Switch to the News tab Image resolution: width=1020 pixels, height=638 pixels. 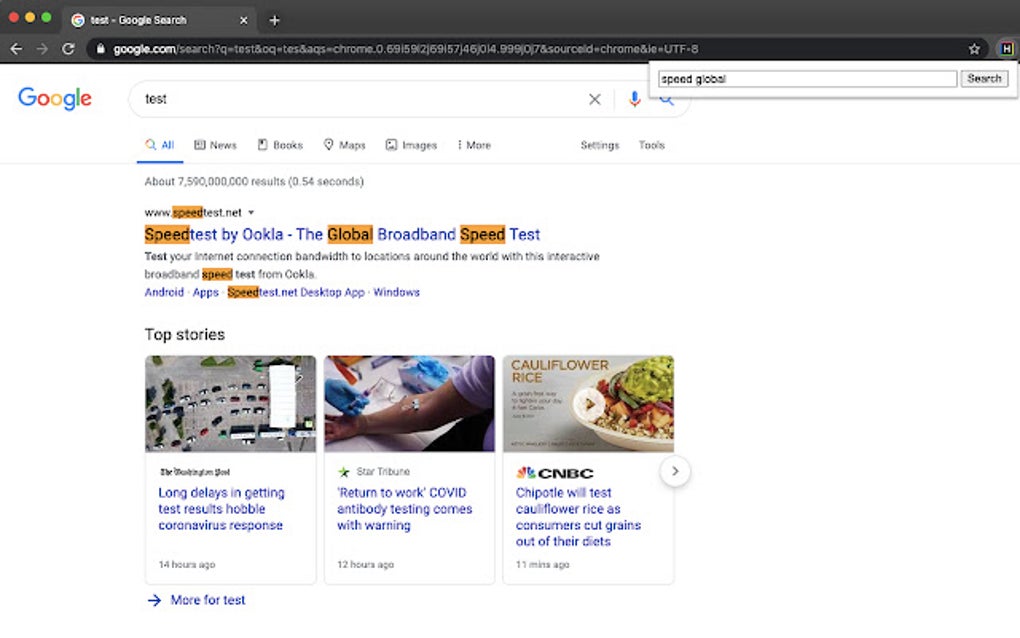tap(215, 145)
